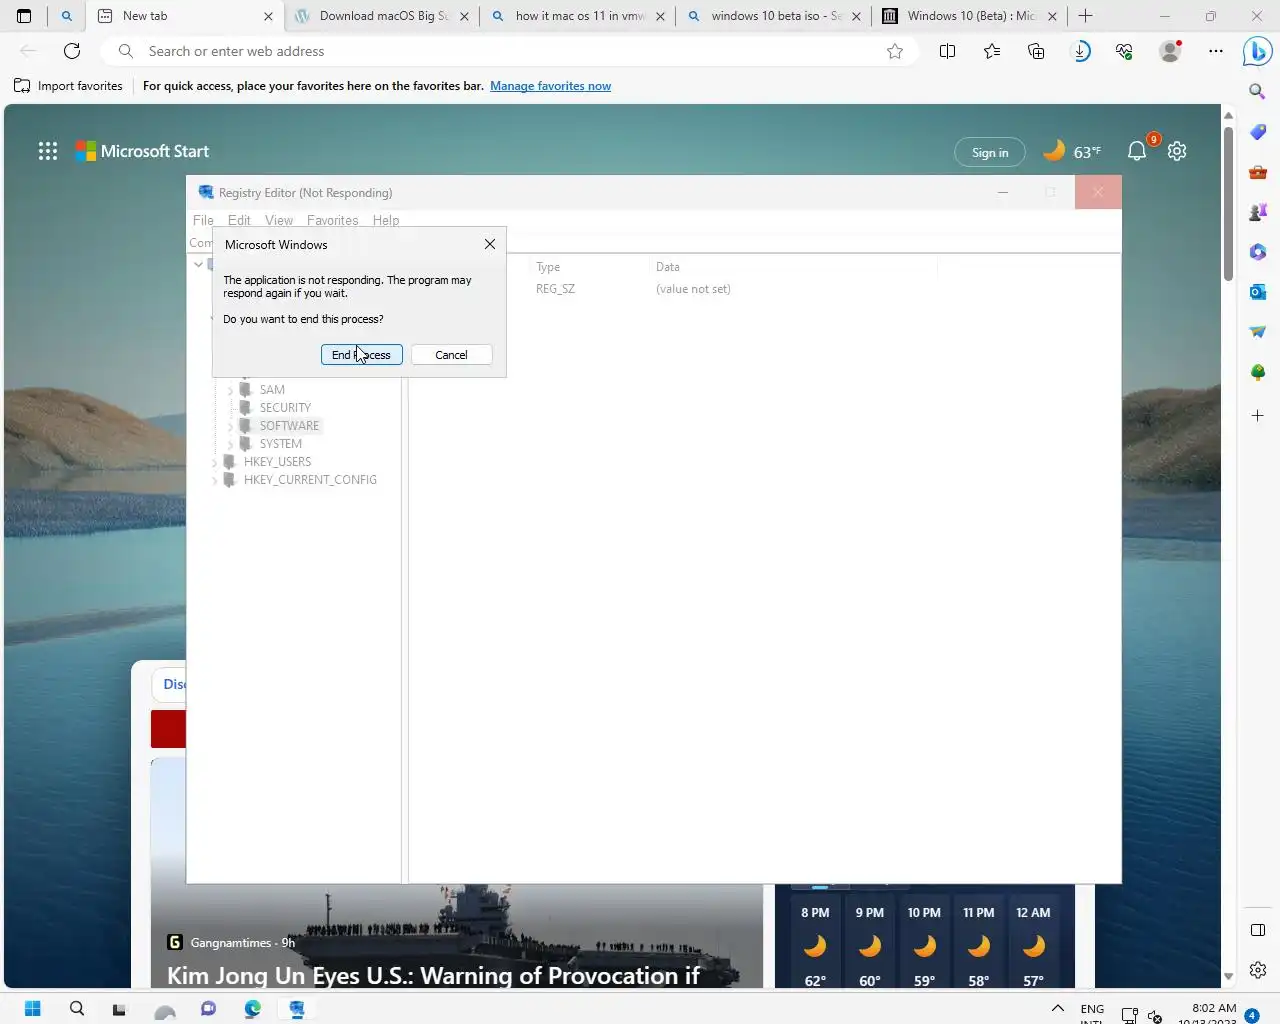Screen dimensions: 1280x1024
Task: Open Browser essentials heart icon
Action: pyautogui.click(x=1125, y=51)
